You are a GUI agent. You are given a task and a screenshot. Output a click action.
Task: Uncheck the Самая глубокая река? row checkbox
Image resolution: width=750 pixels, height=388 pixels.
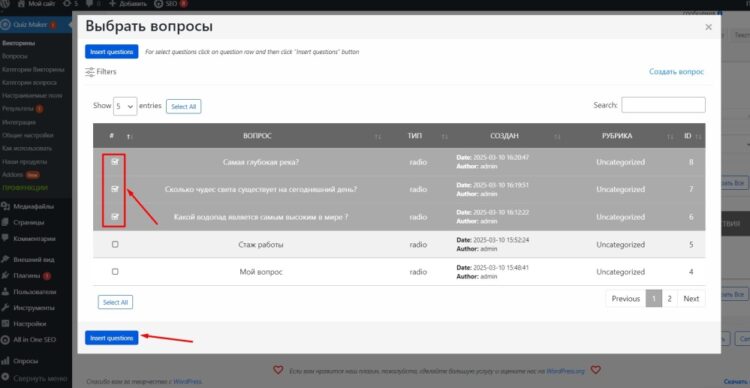(115, 162)
